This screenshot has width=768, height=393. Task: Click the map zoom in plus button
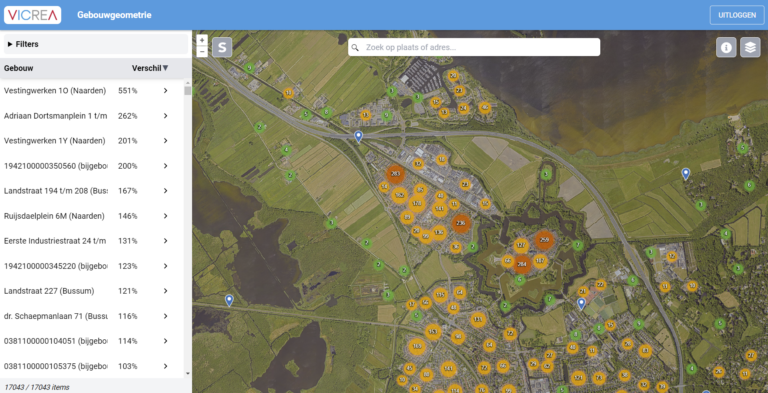point(202,40)
